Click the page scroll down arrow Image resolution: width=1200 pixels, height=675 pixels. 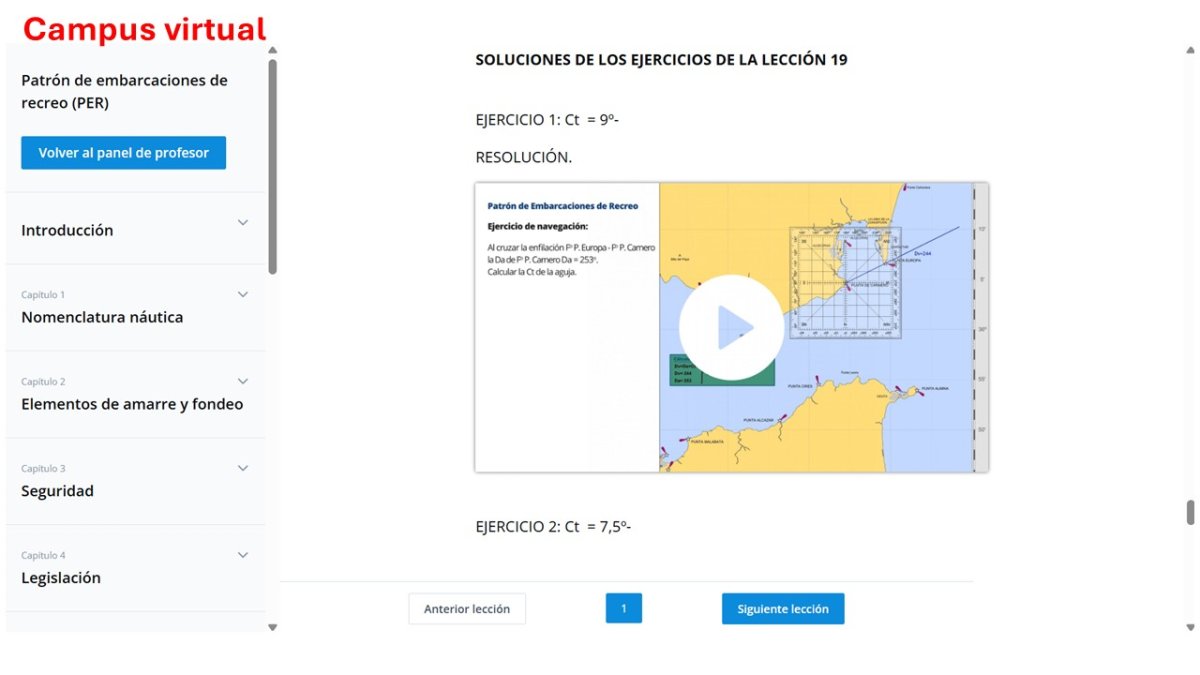1190,627
